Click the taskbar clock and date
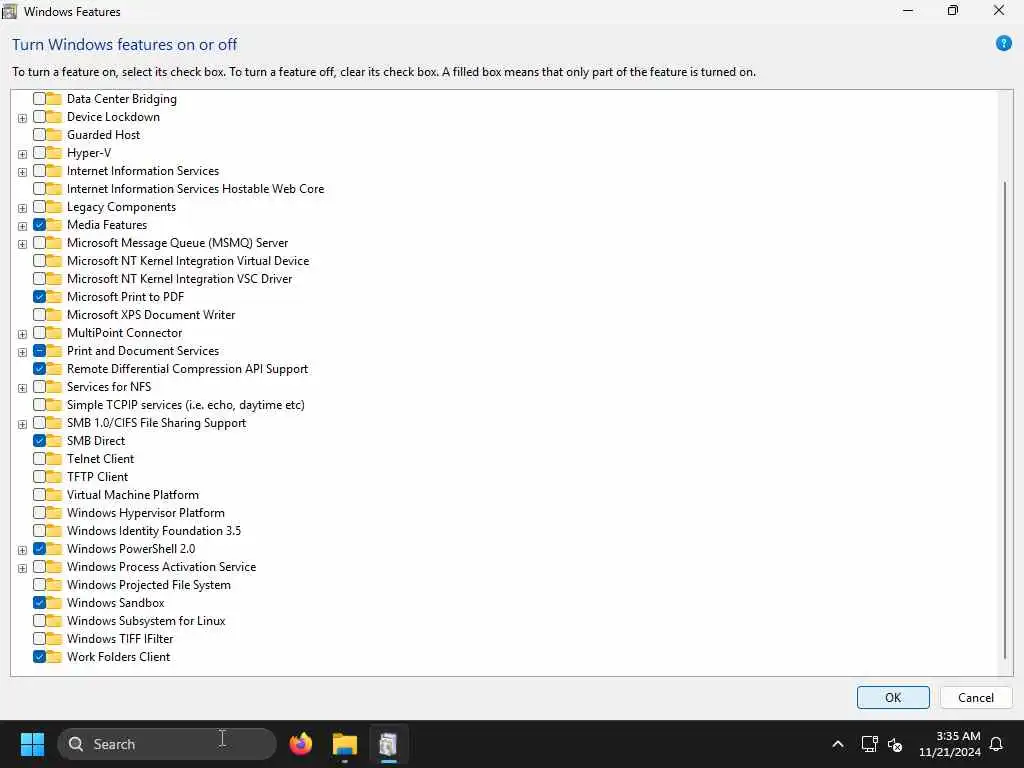 (950, 744)
